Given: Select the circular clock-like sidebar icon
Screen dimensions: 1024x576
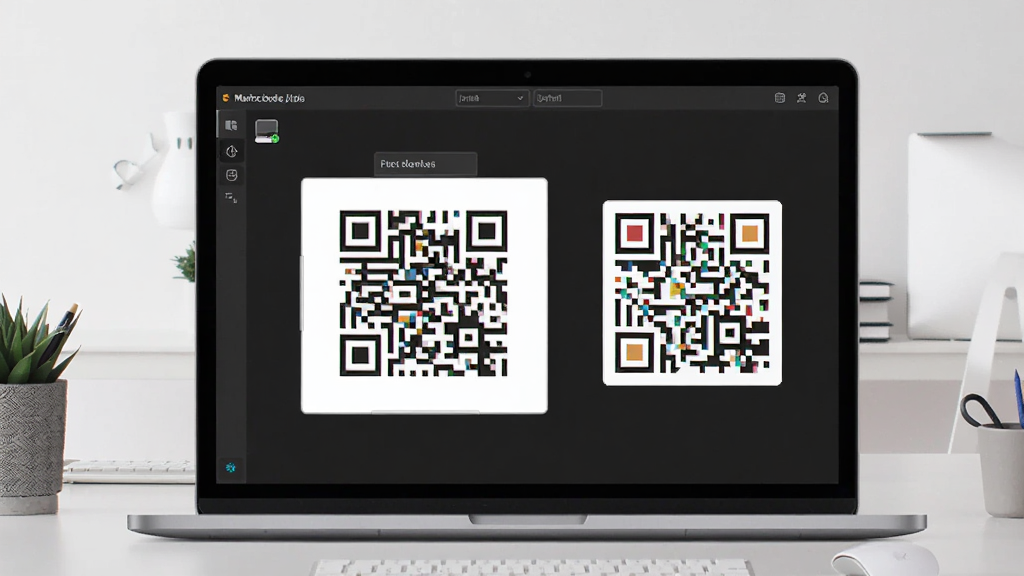Looking at the screenshot, I should coord(231,152).
